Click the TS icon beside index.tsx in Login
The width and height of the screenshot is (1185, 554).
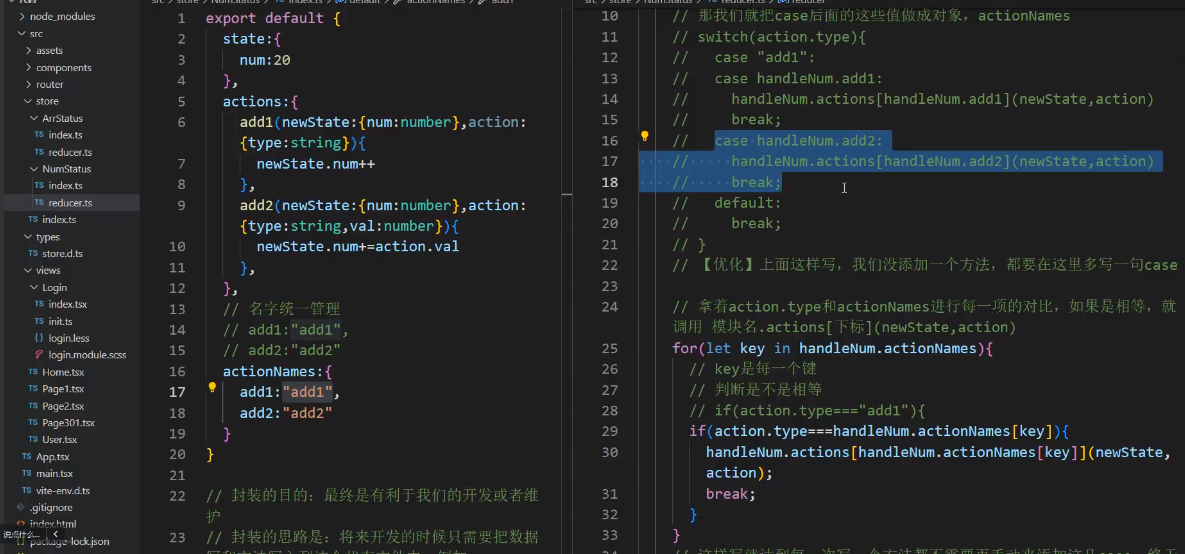[39, 304]
